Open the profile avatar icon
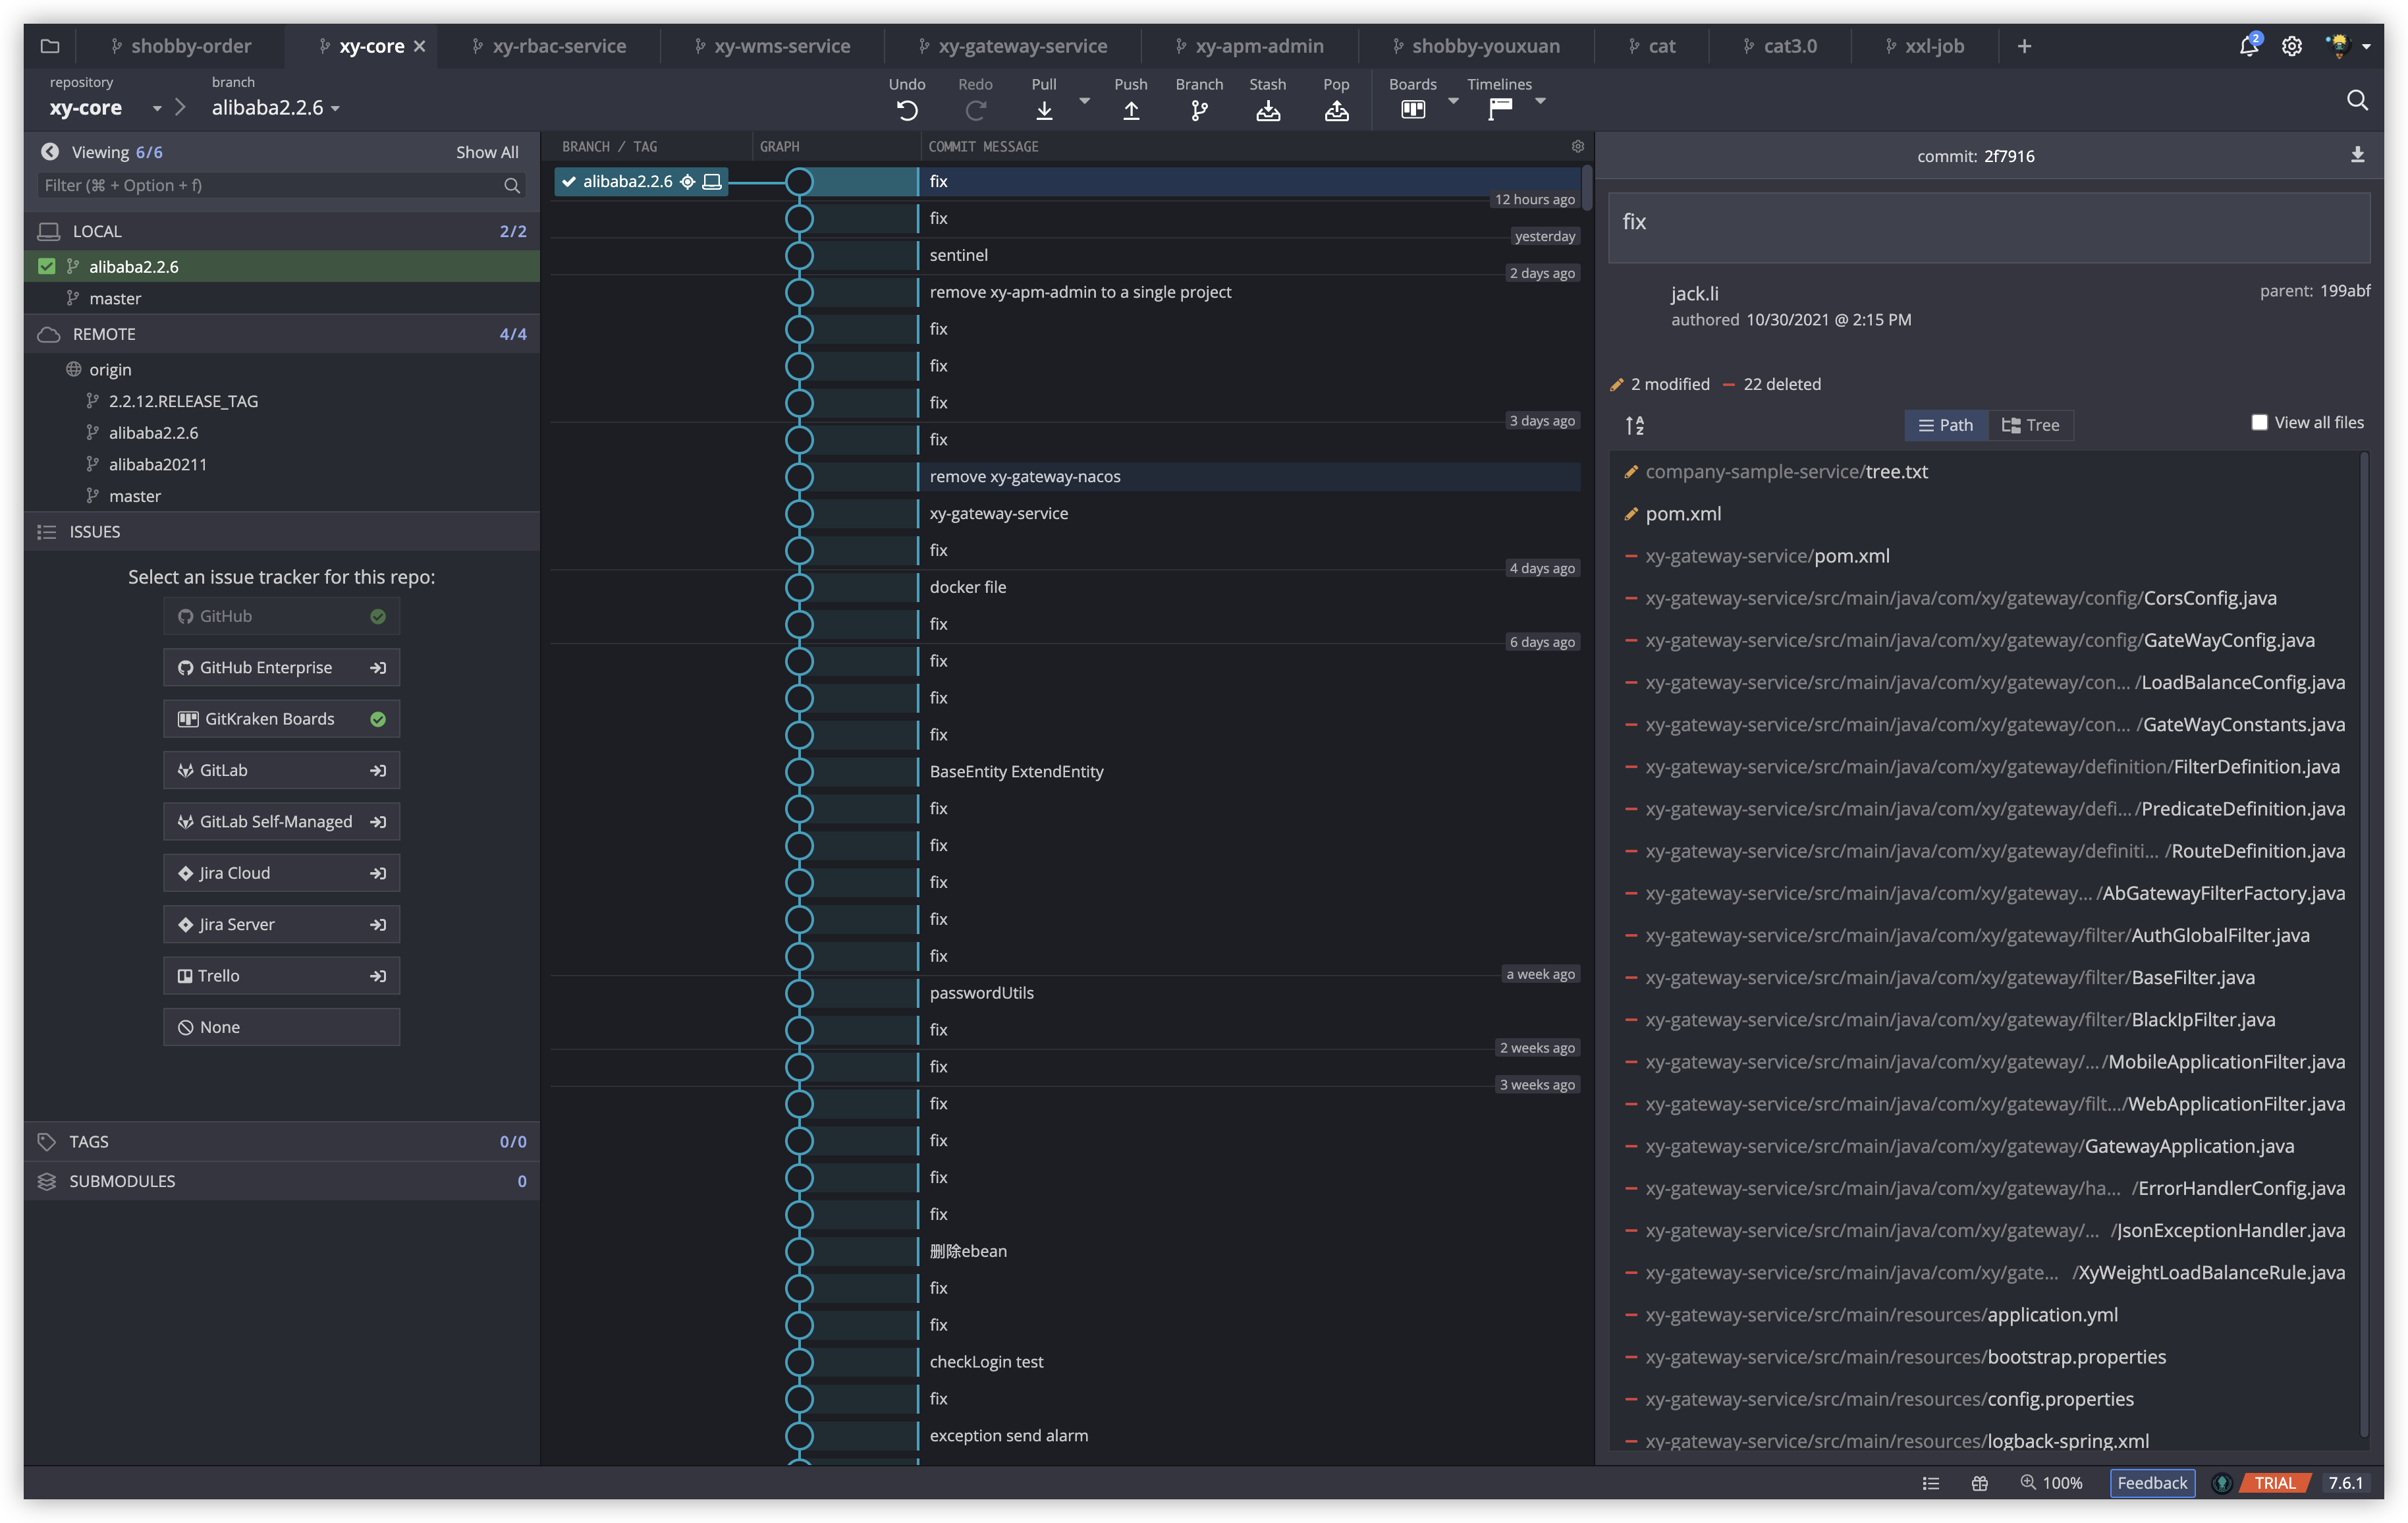 2338,46
